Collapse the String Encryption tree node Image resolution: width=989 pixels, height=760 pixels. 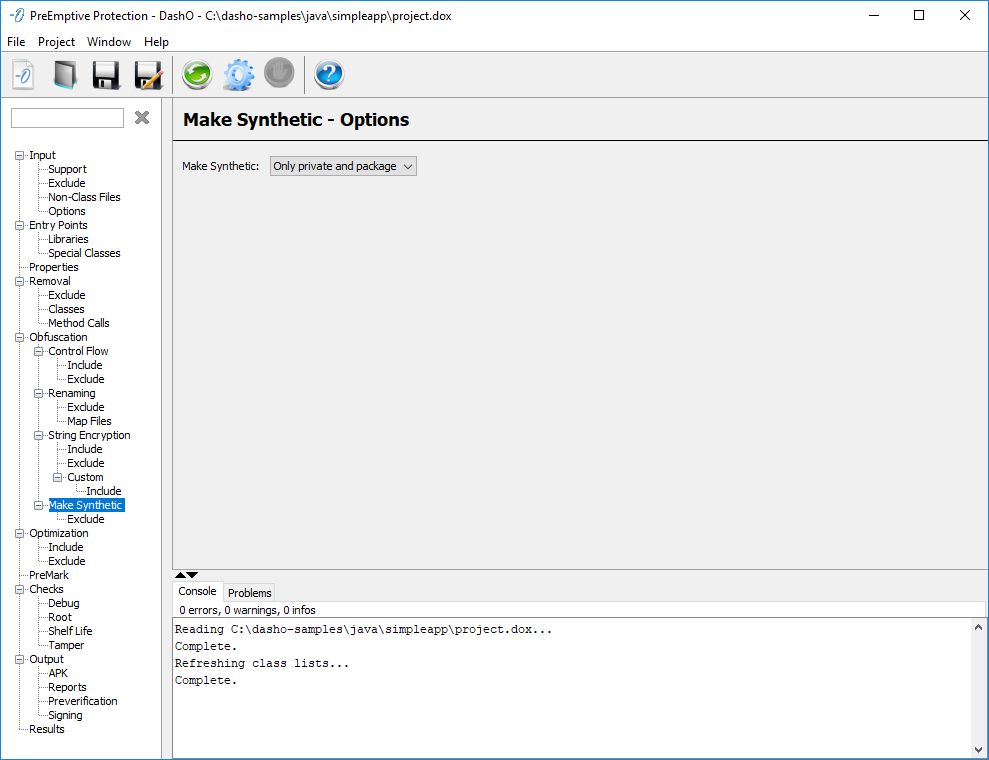[39, 435]
